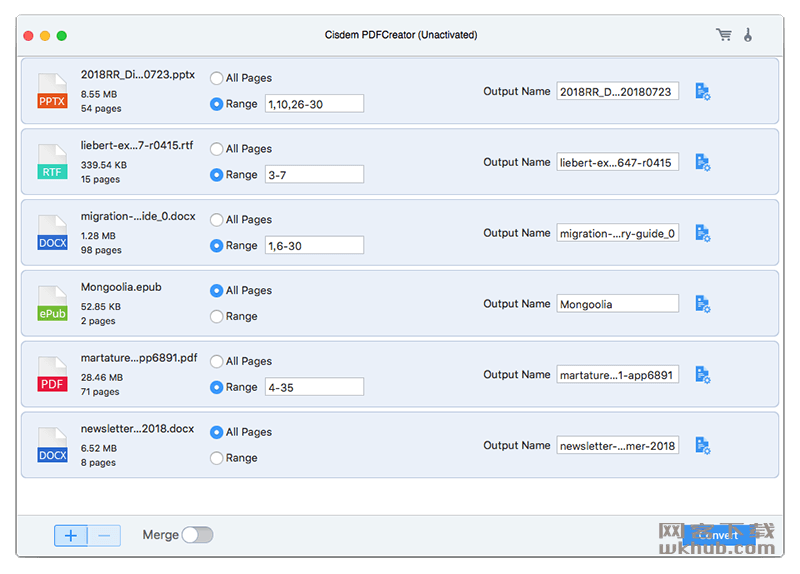This screenshot has height=574, width=800.
Task: Edit the range field containing 1,6-30
Action: pyautogui.click(x=314, y=246)
